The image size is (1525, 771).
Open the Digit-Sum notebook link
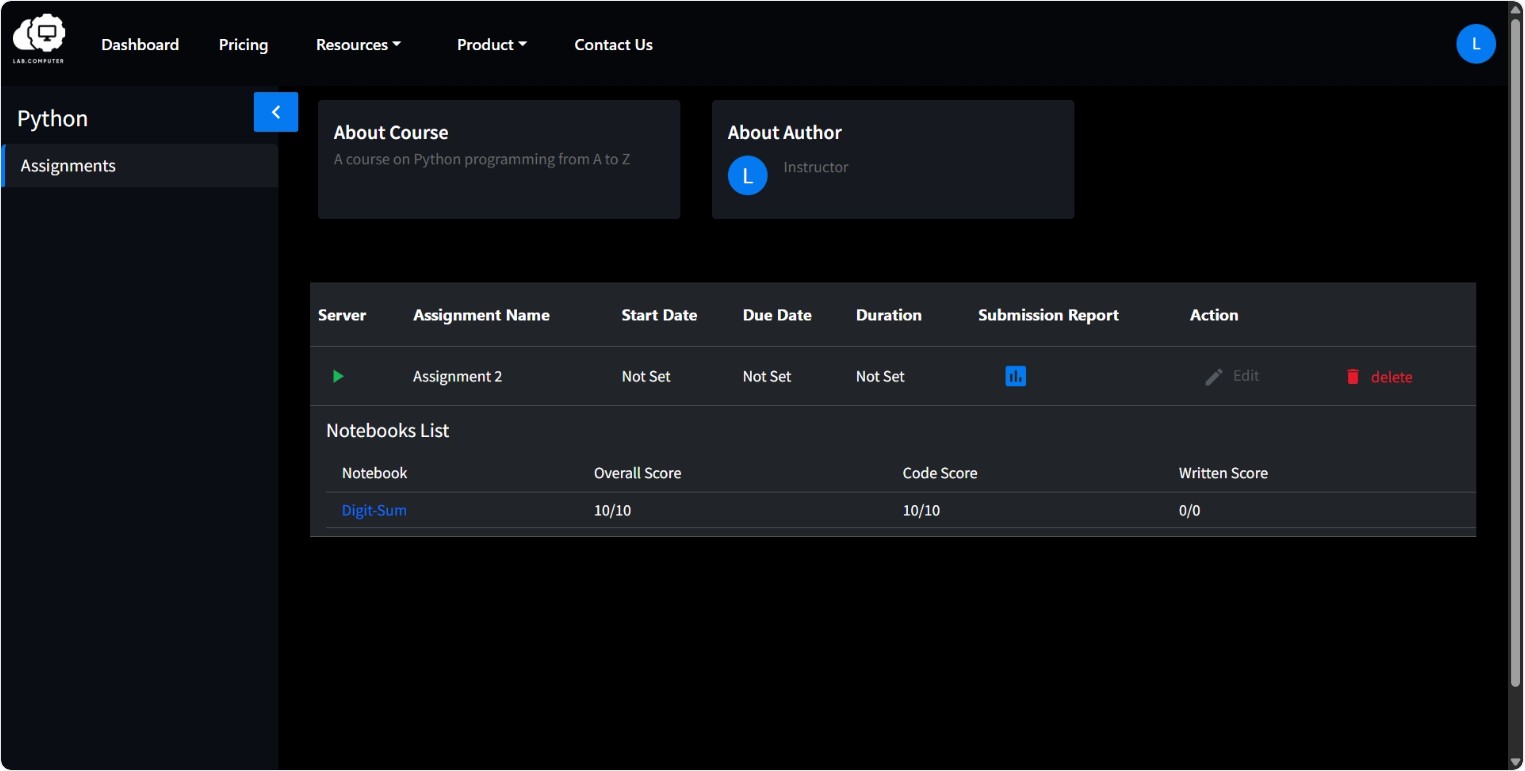[x=374, y=510]
